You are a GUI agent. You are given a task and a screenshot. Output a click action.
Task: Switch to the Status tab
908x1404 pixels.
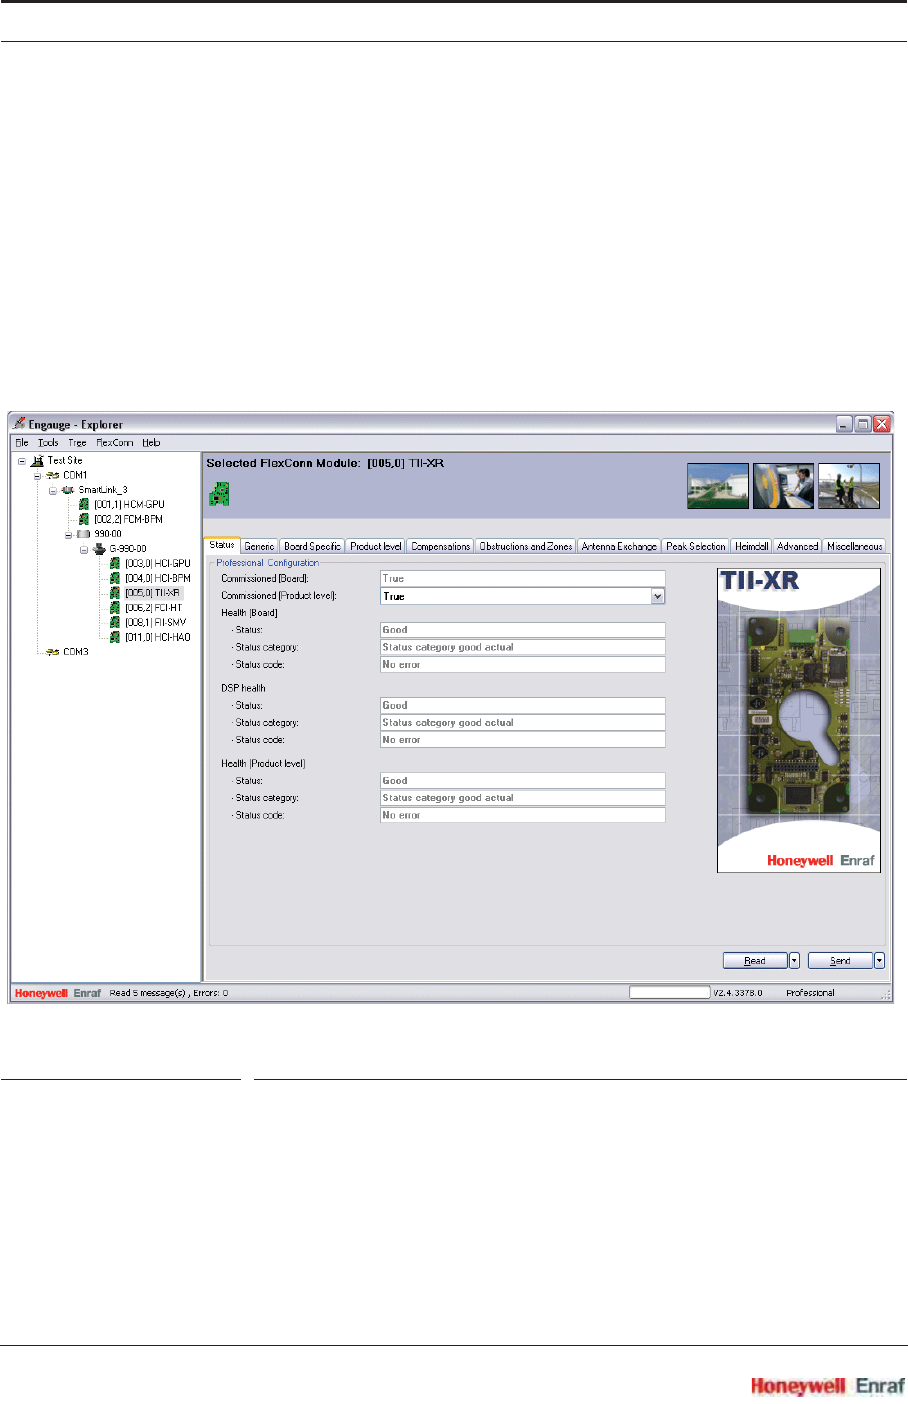(222, 545)
